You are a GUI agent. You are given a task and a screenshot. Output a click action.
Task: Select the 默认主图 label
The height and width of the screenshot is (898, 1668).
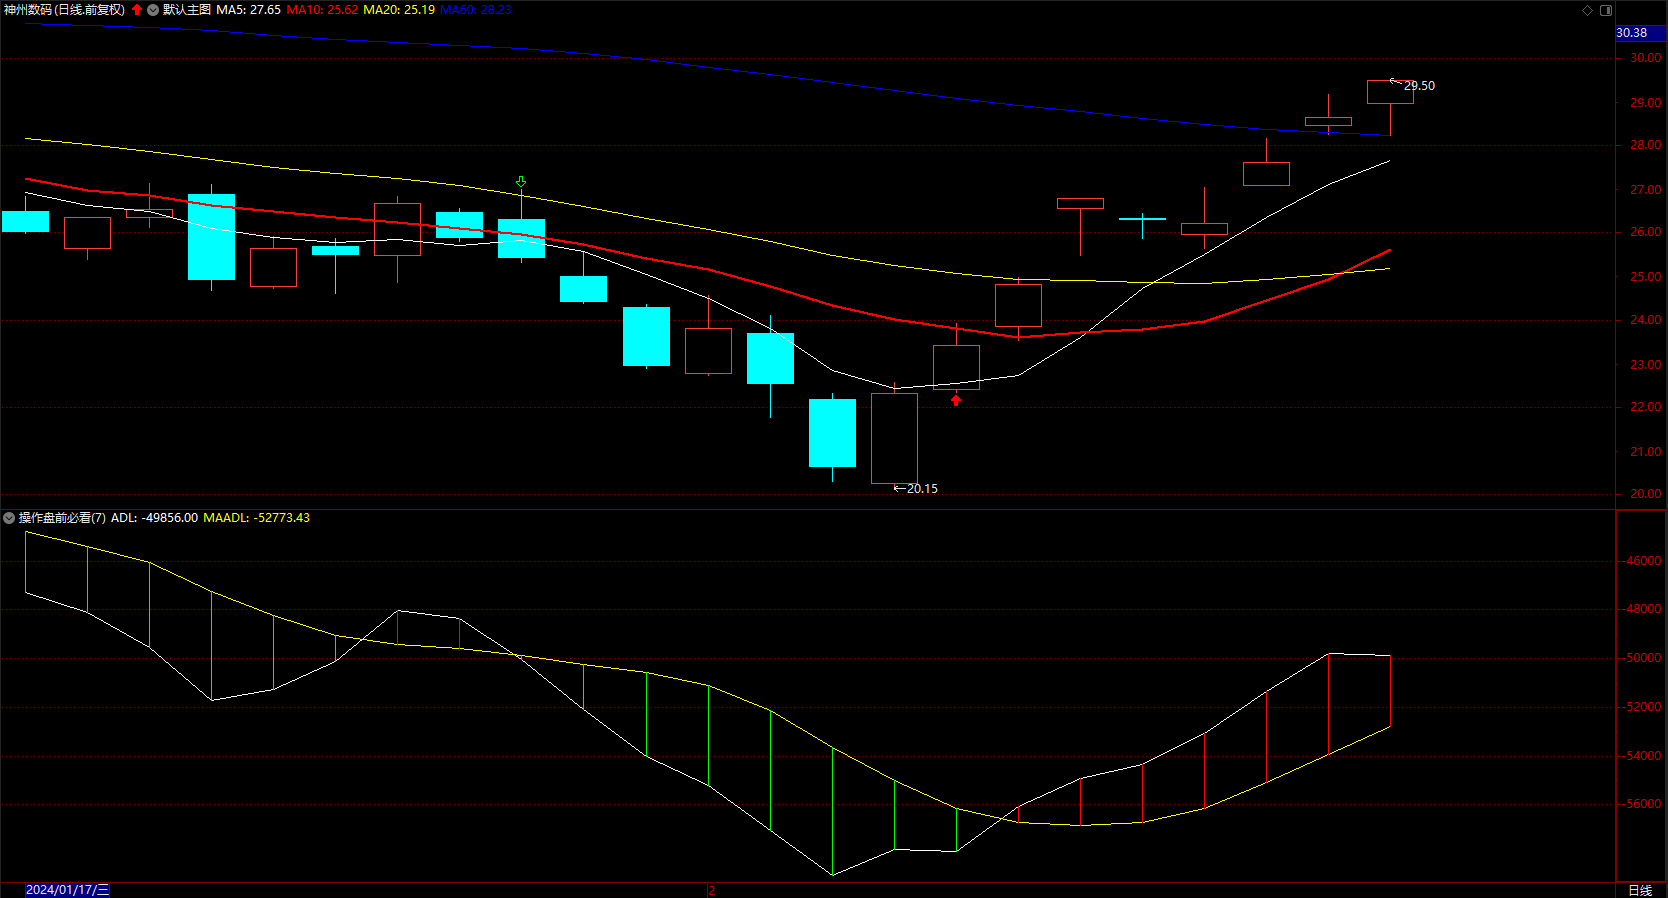[187, 10]
